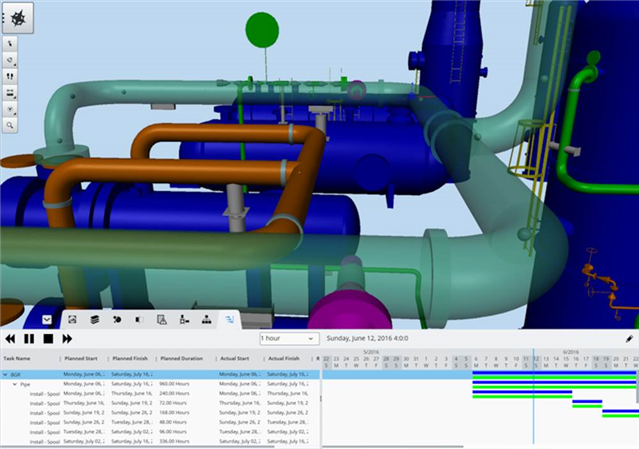Select Install - Spool task with 72.00 Hours
639x449 pixels.
[x=160, y=403]
